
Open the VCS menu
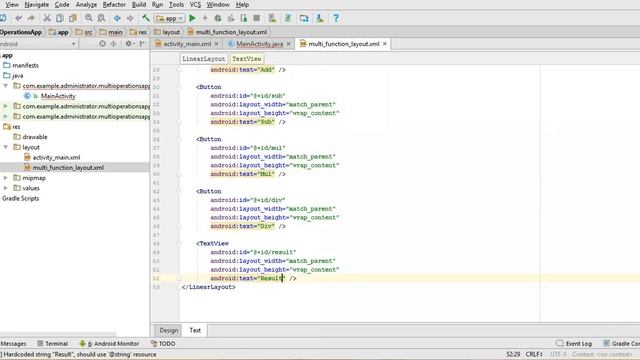pos(195,5)
